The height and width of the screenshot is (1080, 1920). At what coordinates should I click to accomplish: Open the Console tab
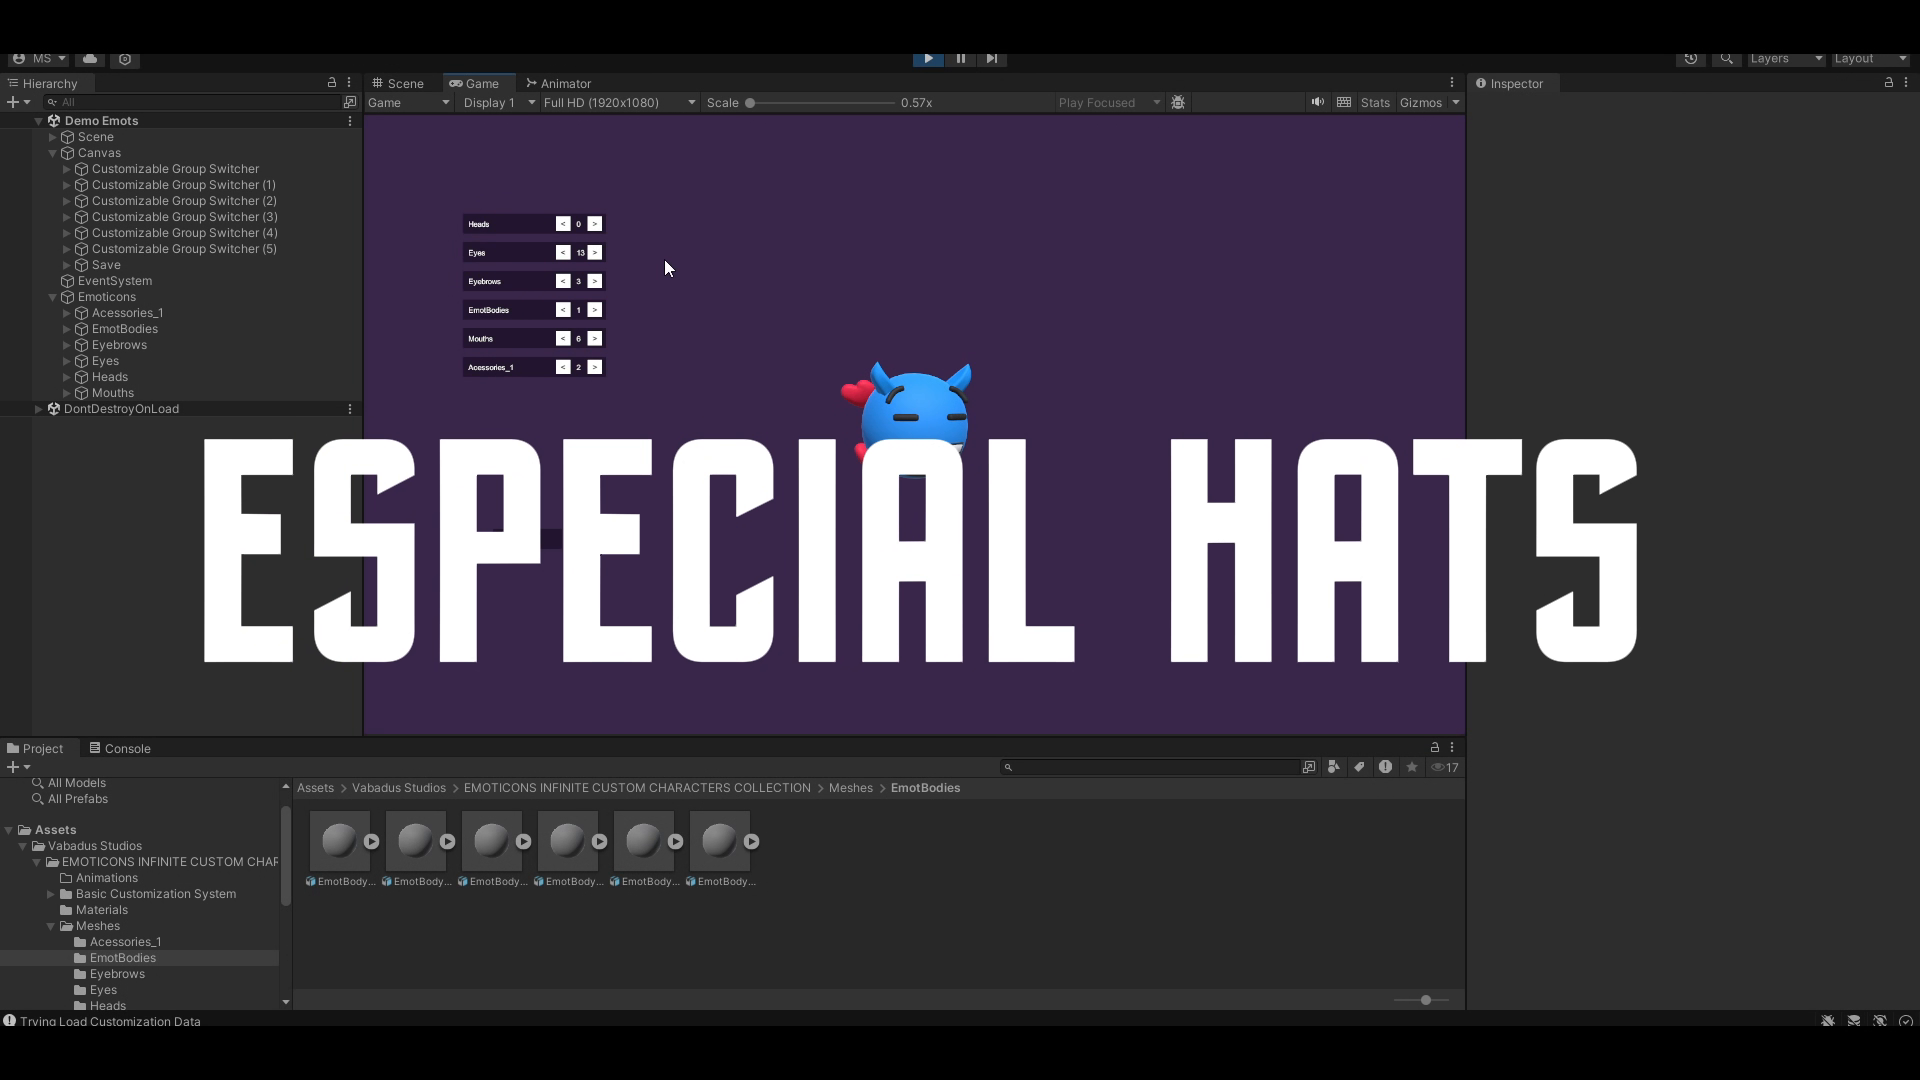click(119, 748)
